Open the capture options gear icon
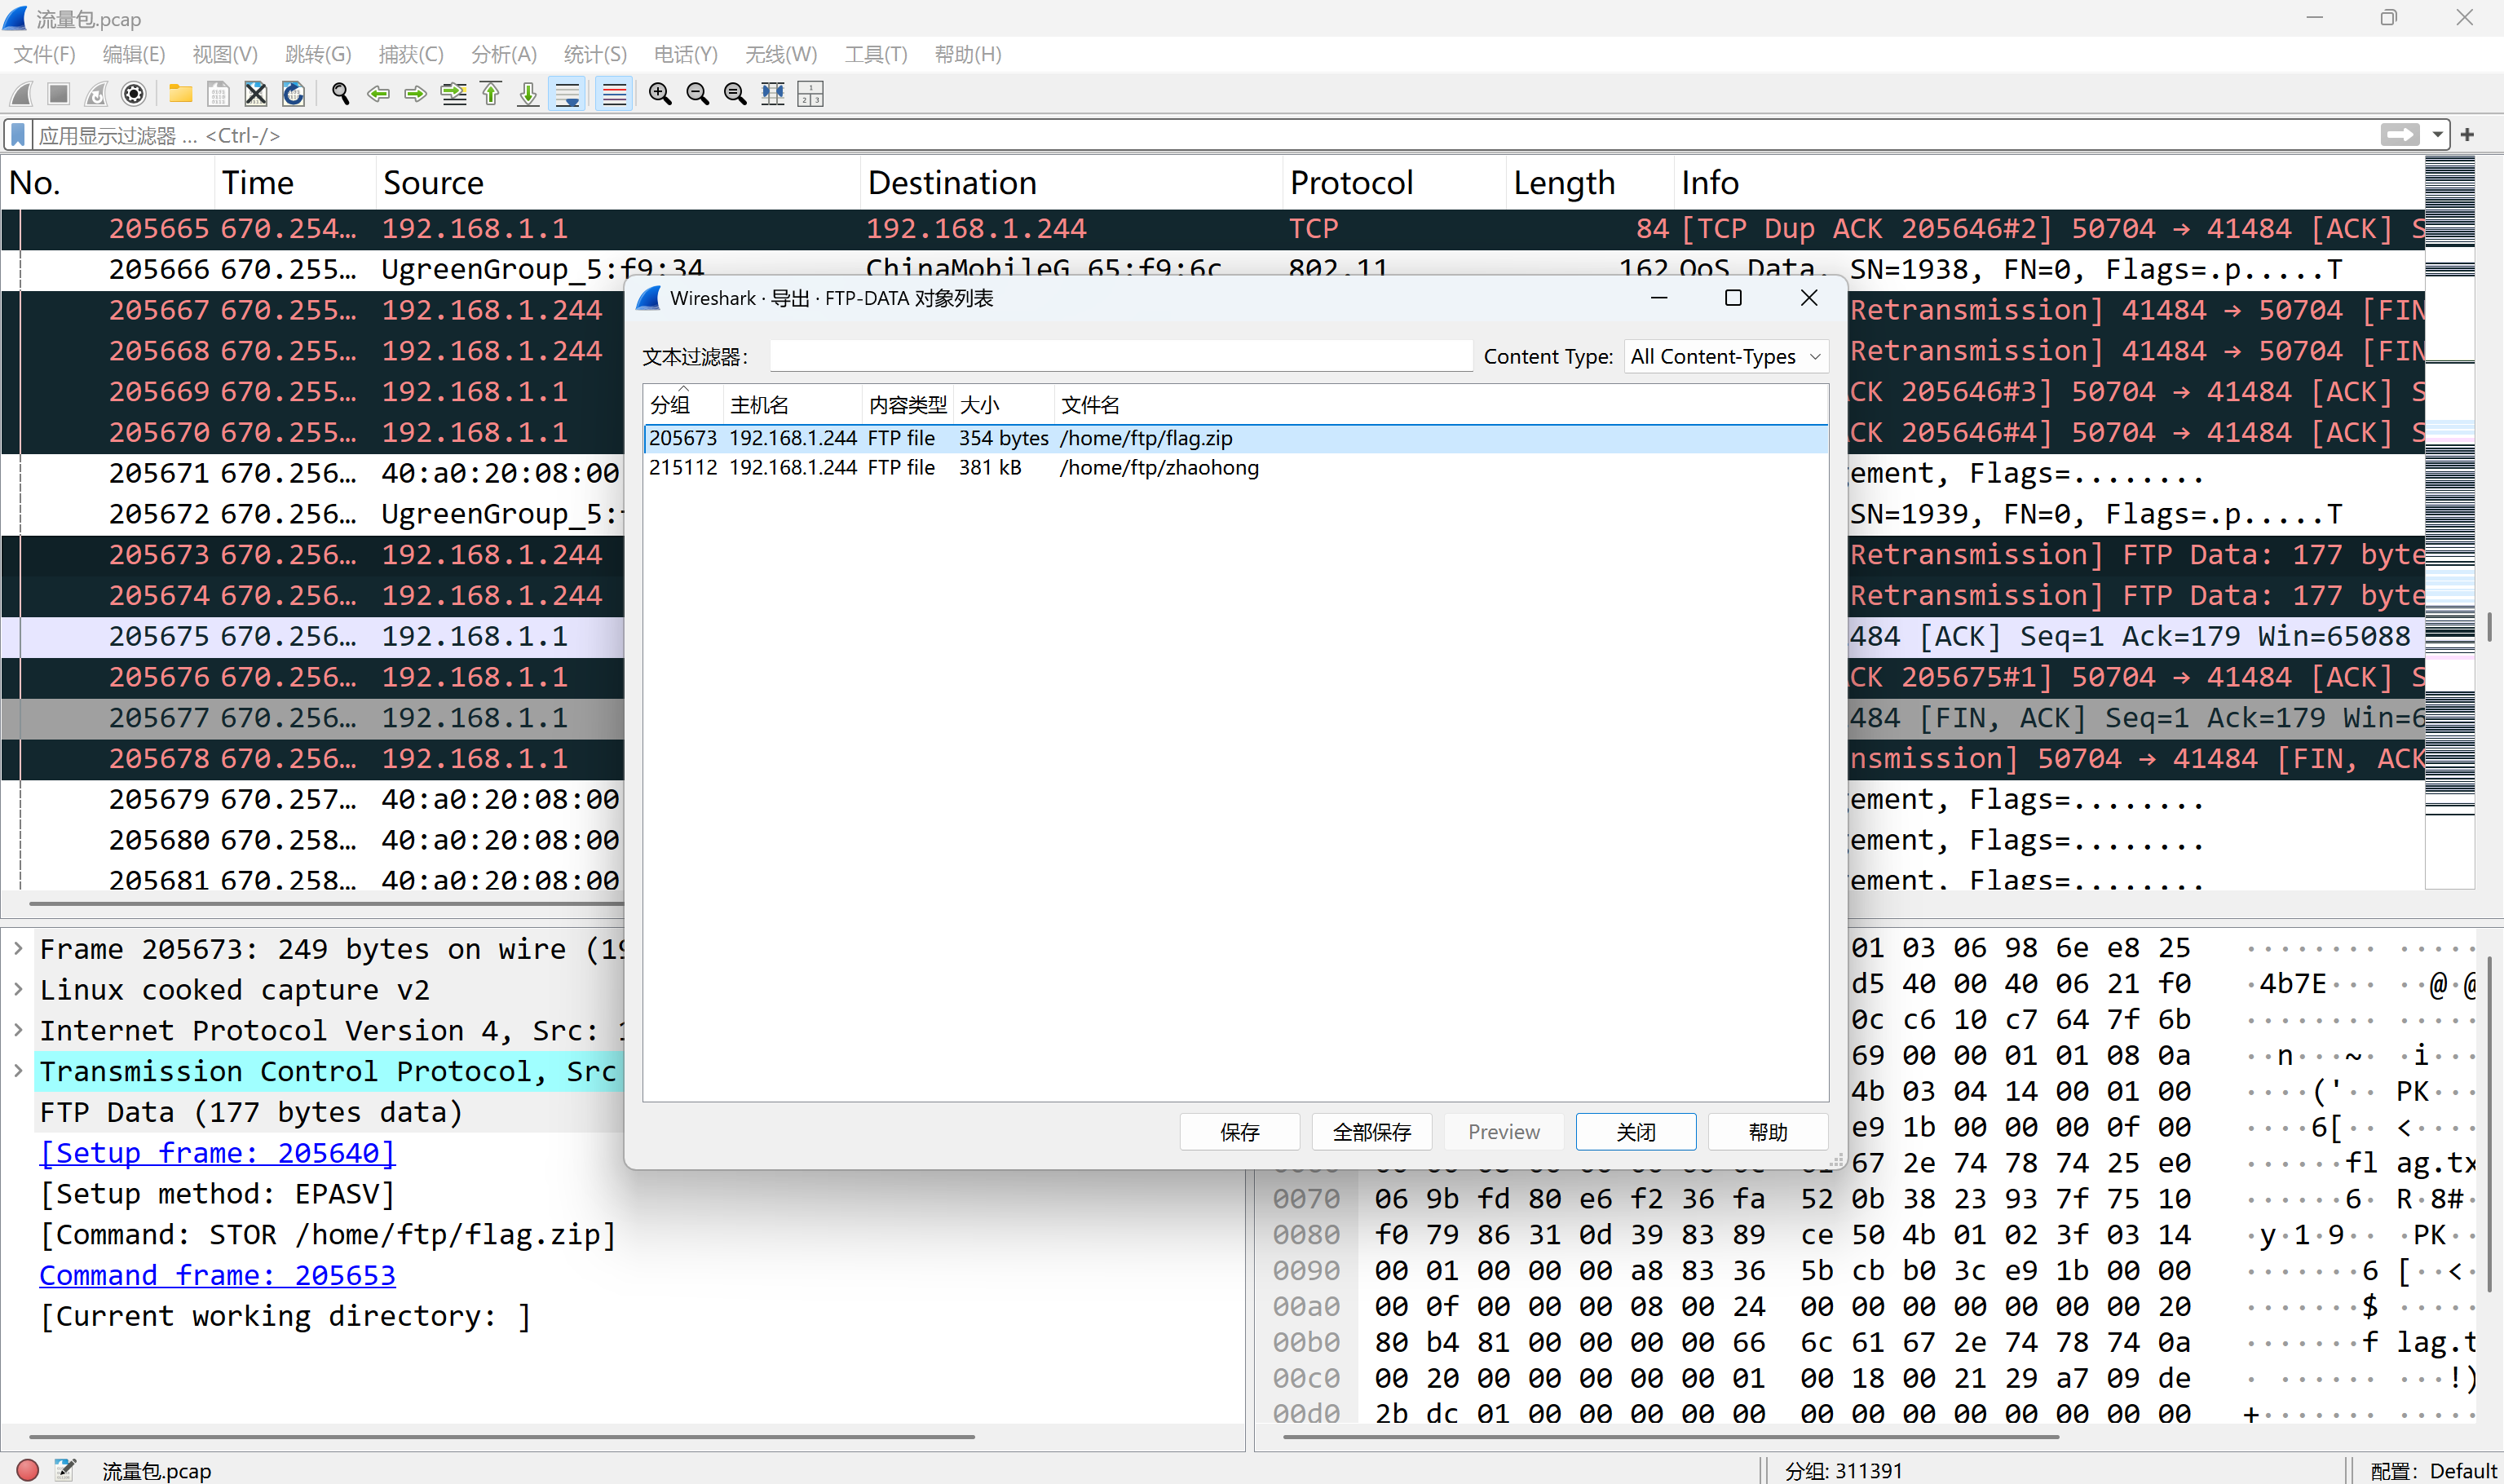 point(133,94)
